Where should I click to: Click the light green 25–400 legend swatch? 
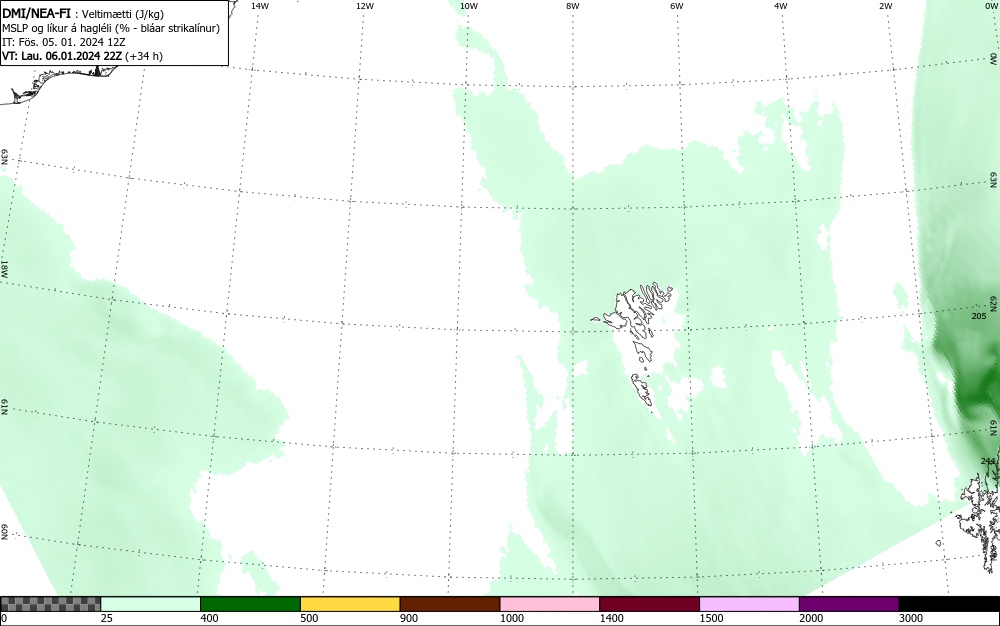point(151,604)
